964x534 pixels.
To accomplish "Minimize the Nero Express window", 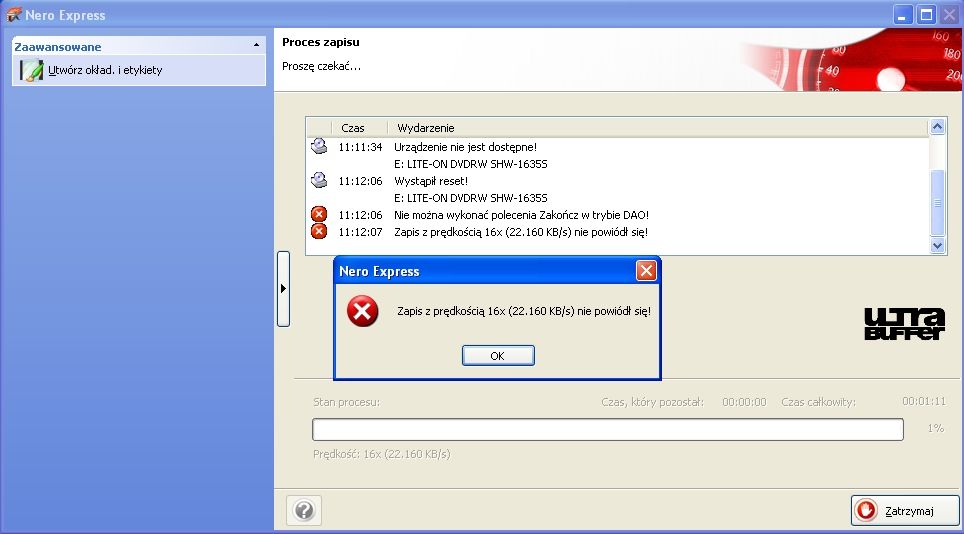I will (903, 15).
